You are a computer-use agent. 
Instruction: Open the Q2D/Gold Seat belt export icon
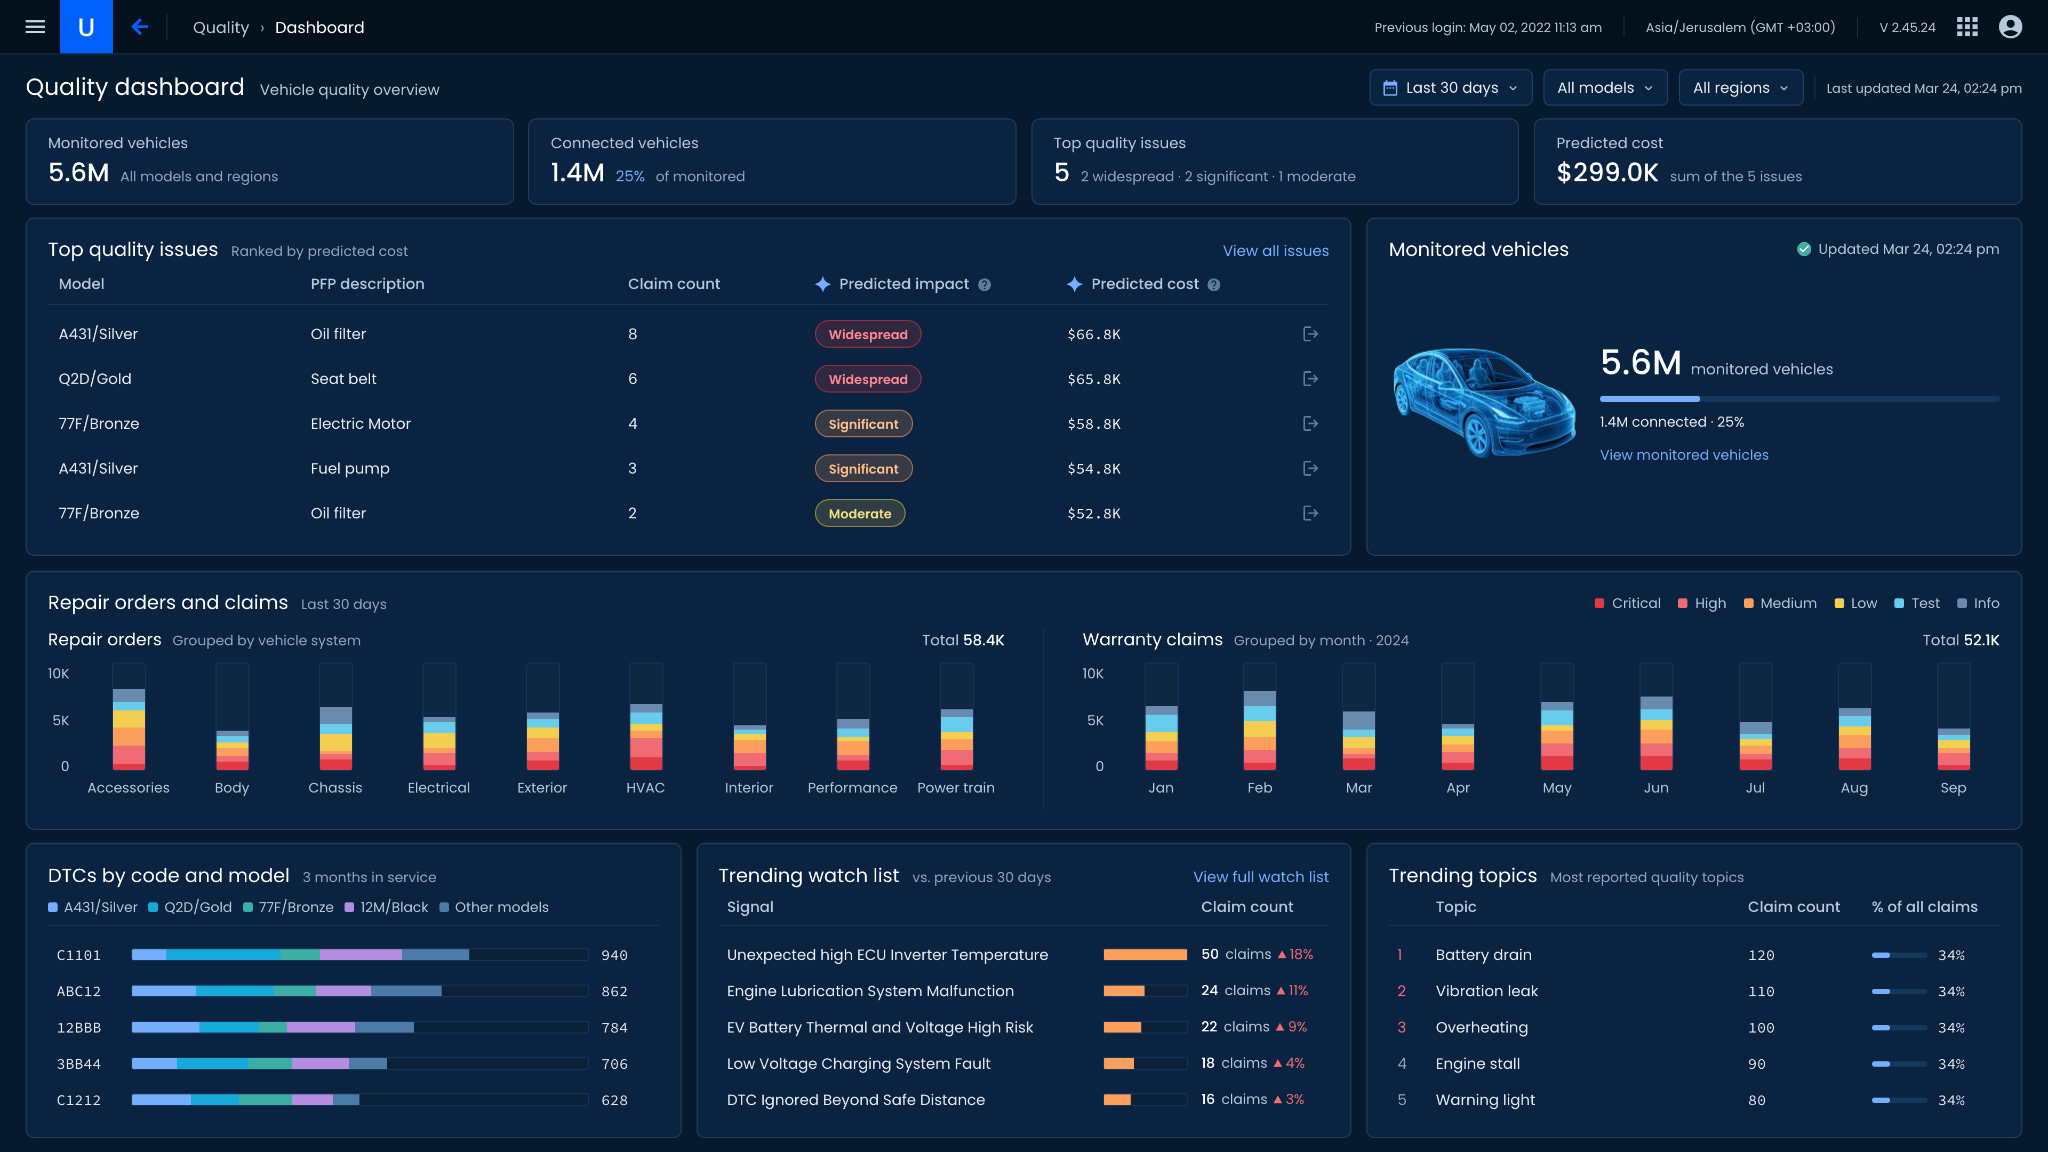tap(1310, 379)
